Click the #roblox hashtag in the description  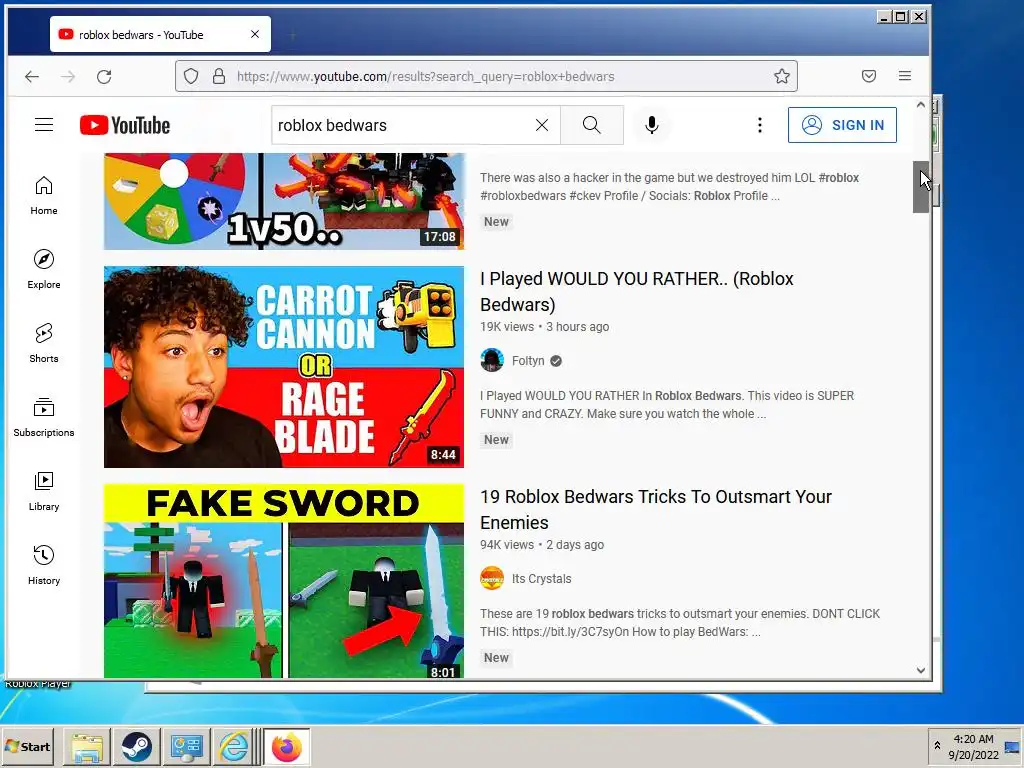(x=839, y=178)
